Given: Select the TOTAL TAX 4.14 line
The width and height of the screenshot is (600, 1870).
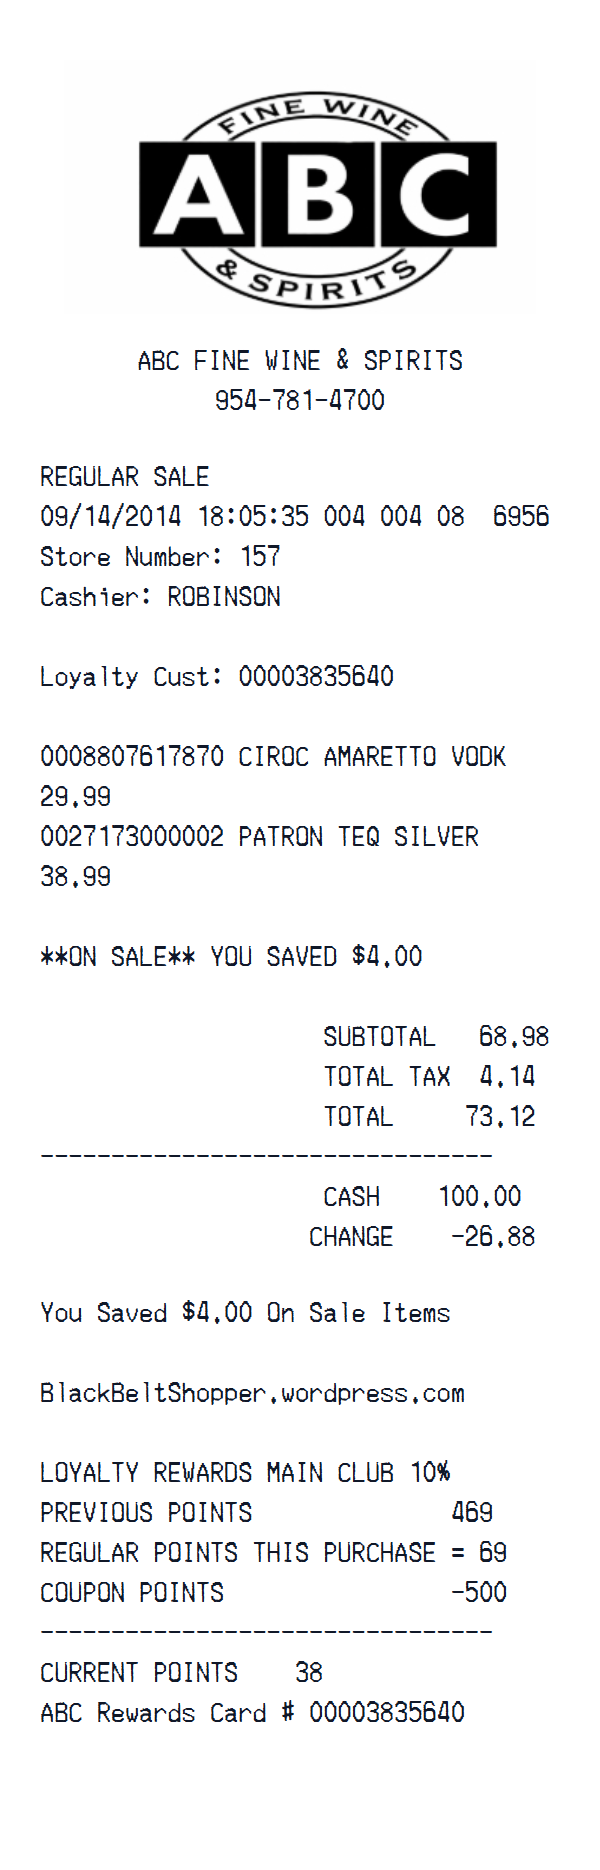Looking at the screenshot, I should [429, 1077].
